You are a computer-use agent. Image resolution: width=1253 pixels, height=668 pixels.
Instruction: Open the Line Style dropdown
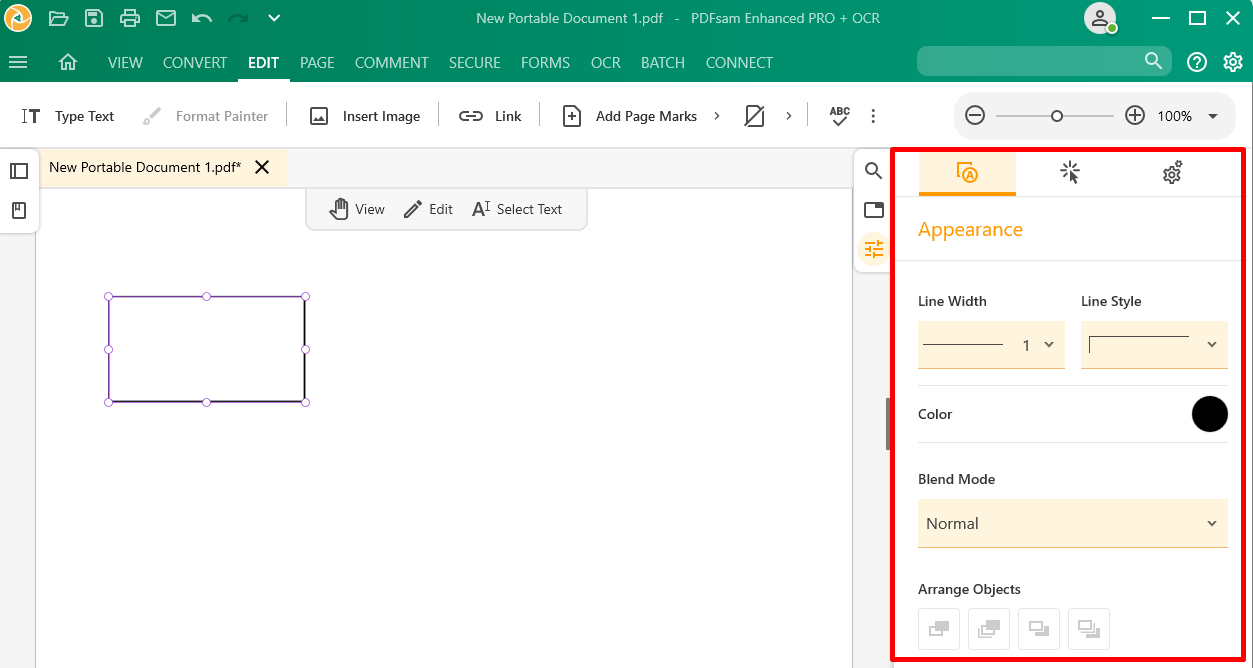coord(1154,345)
